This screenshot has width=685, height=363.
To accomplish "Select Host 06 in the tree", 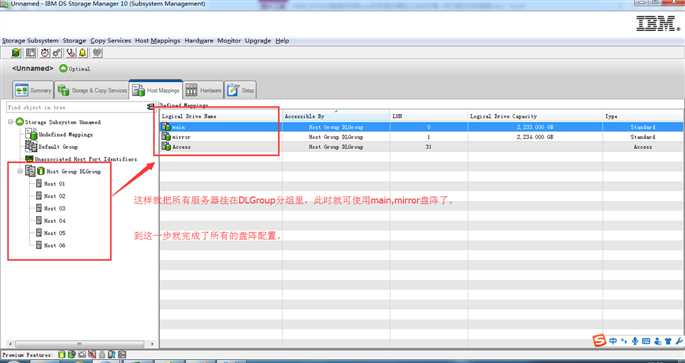I will click(54, 245).
